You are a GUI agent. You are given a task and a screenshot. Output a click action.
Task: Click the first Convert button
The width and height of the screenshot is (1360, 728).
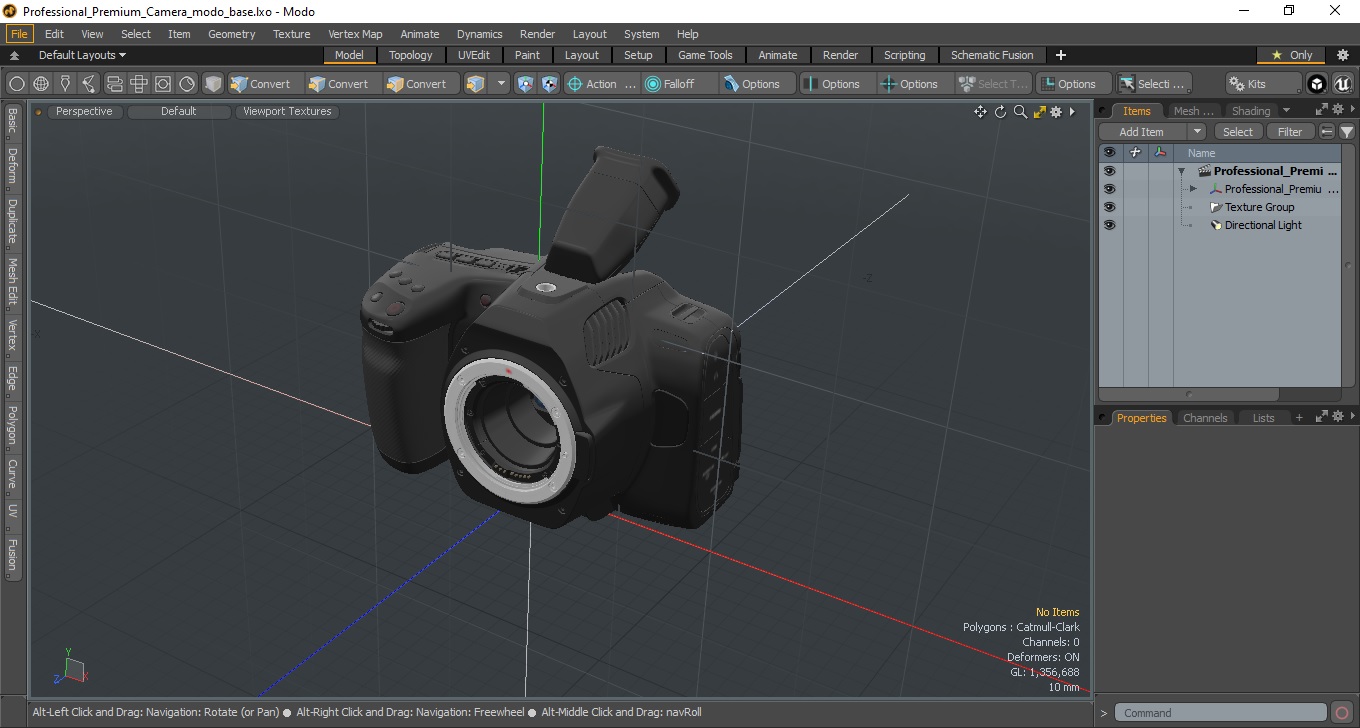[265, 84]
